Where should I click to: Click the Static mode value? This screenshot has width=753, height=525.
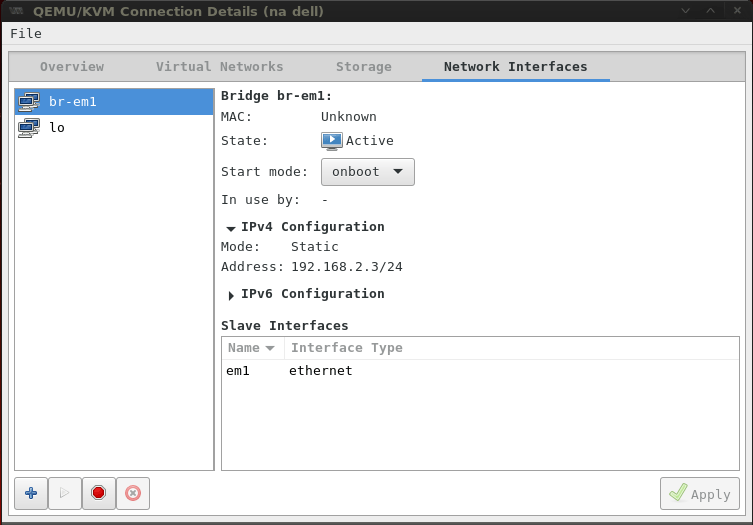click(x=315, y=247)
